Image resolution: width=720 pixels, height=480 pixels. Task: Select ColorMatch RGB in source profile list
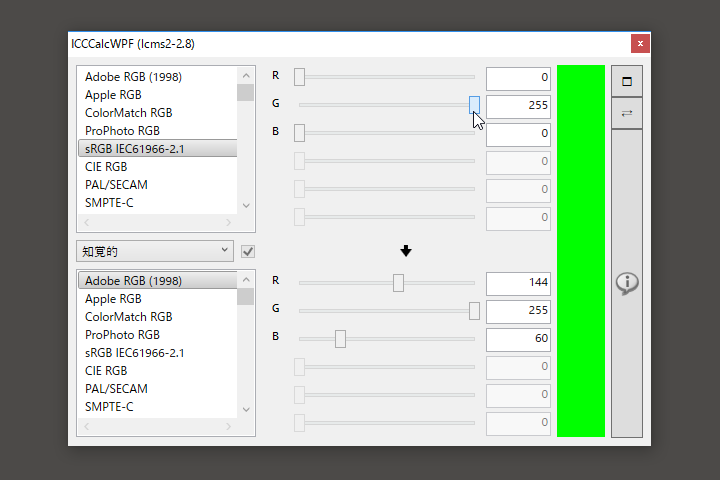click(x=158, y=113)
